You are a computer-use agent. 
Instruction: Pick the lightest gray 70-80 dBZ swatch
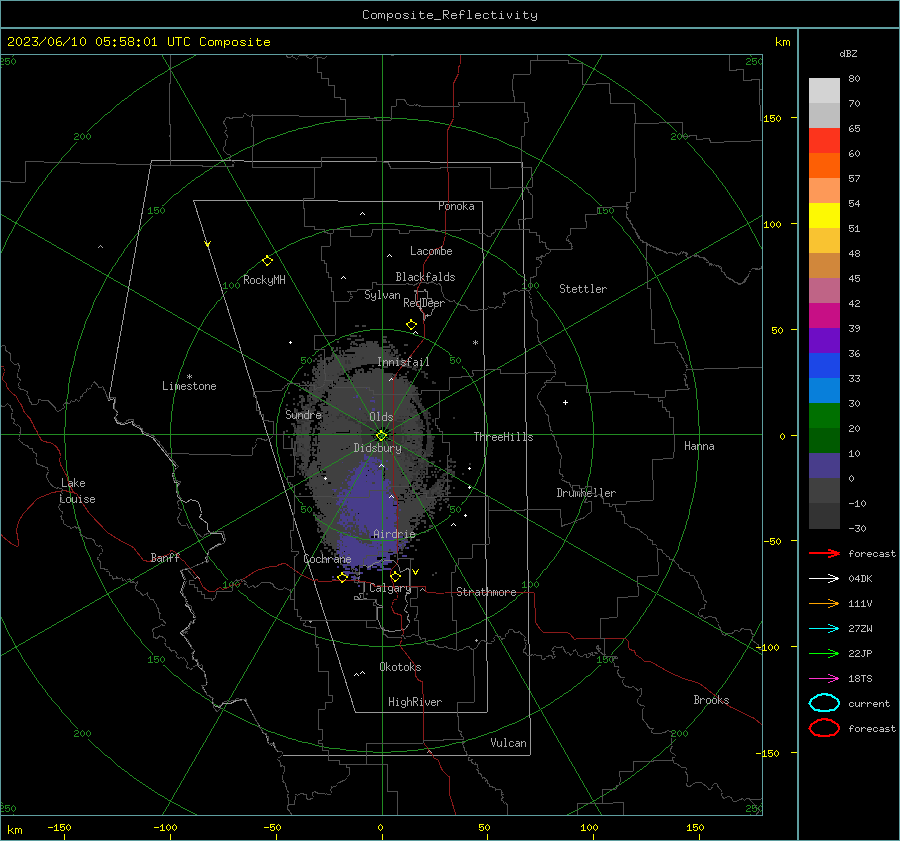[x=824, y=91]
